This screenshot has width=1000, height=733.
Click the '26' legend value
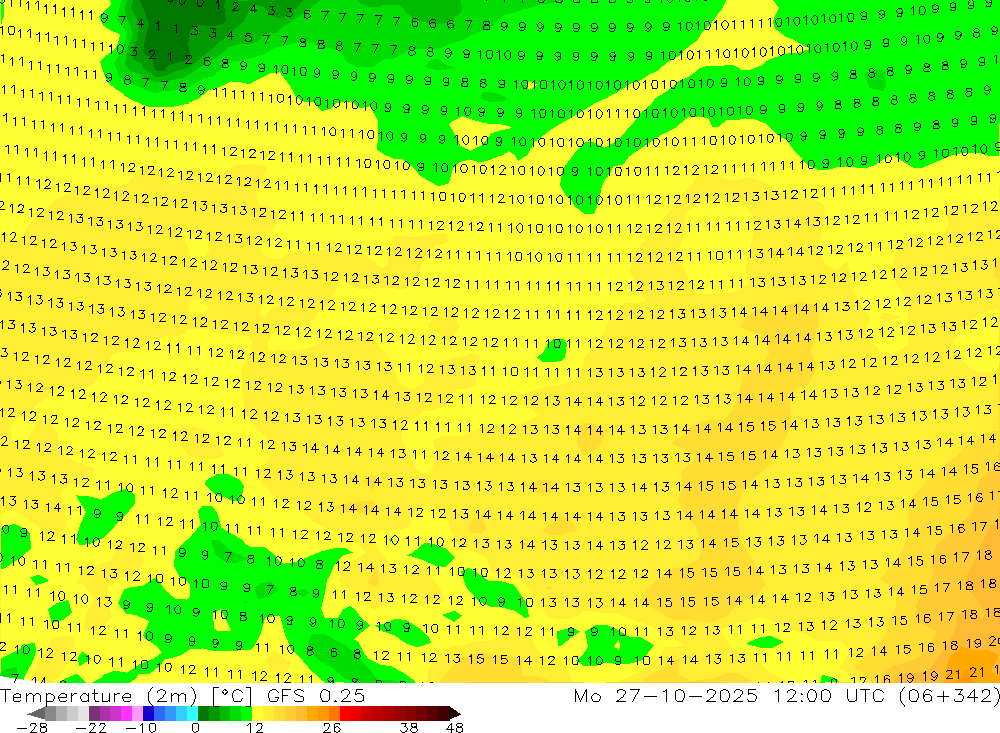[x=332, y=727]
